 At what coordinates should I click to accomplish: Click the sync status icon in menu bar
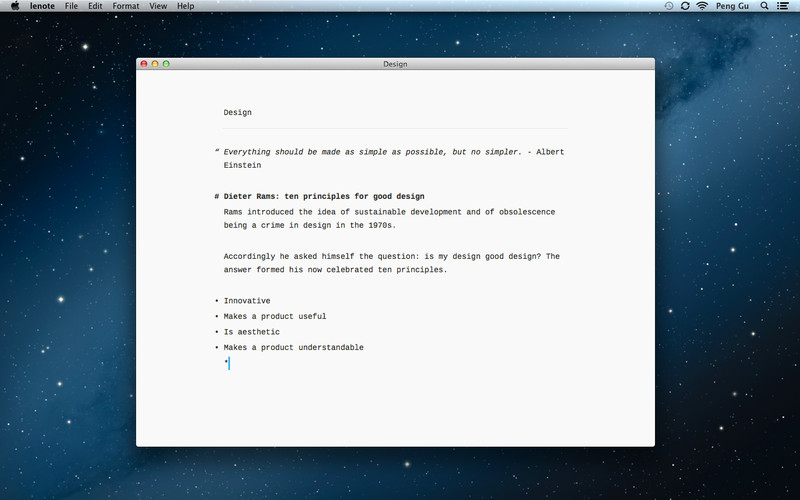(x=685, y=6)
